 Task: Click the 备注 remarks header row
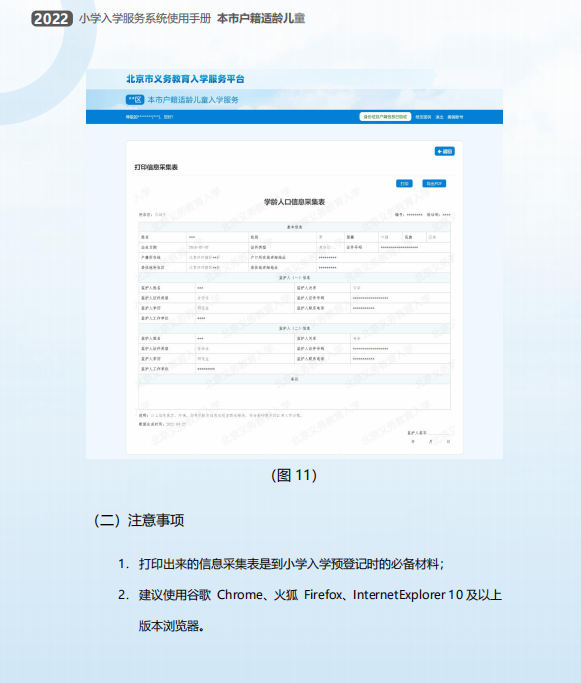[294, 379]
